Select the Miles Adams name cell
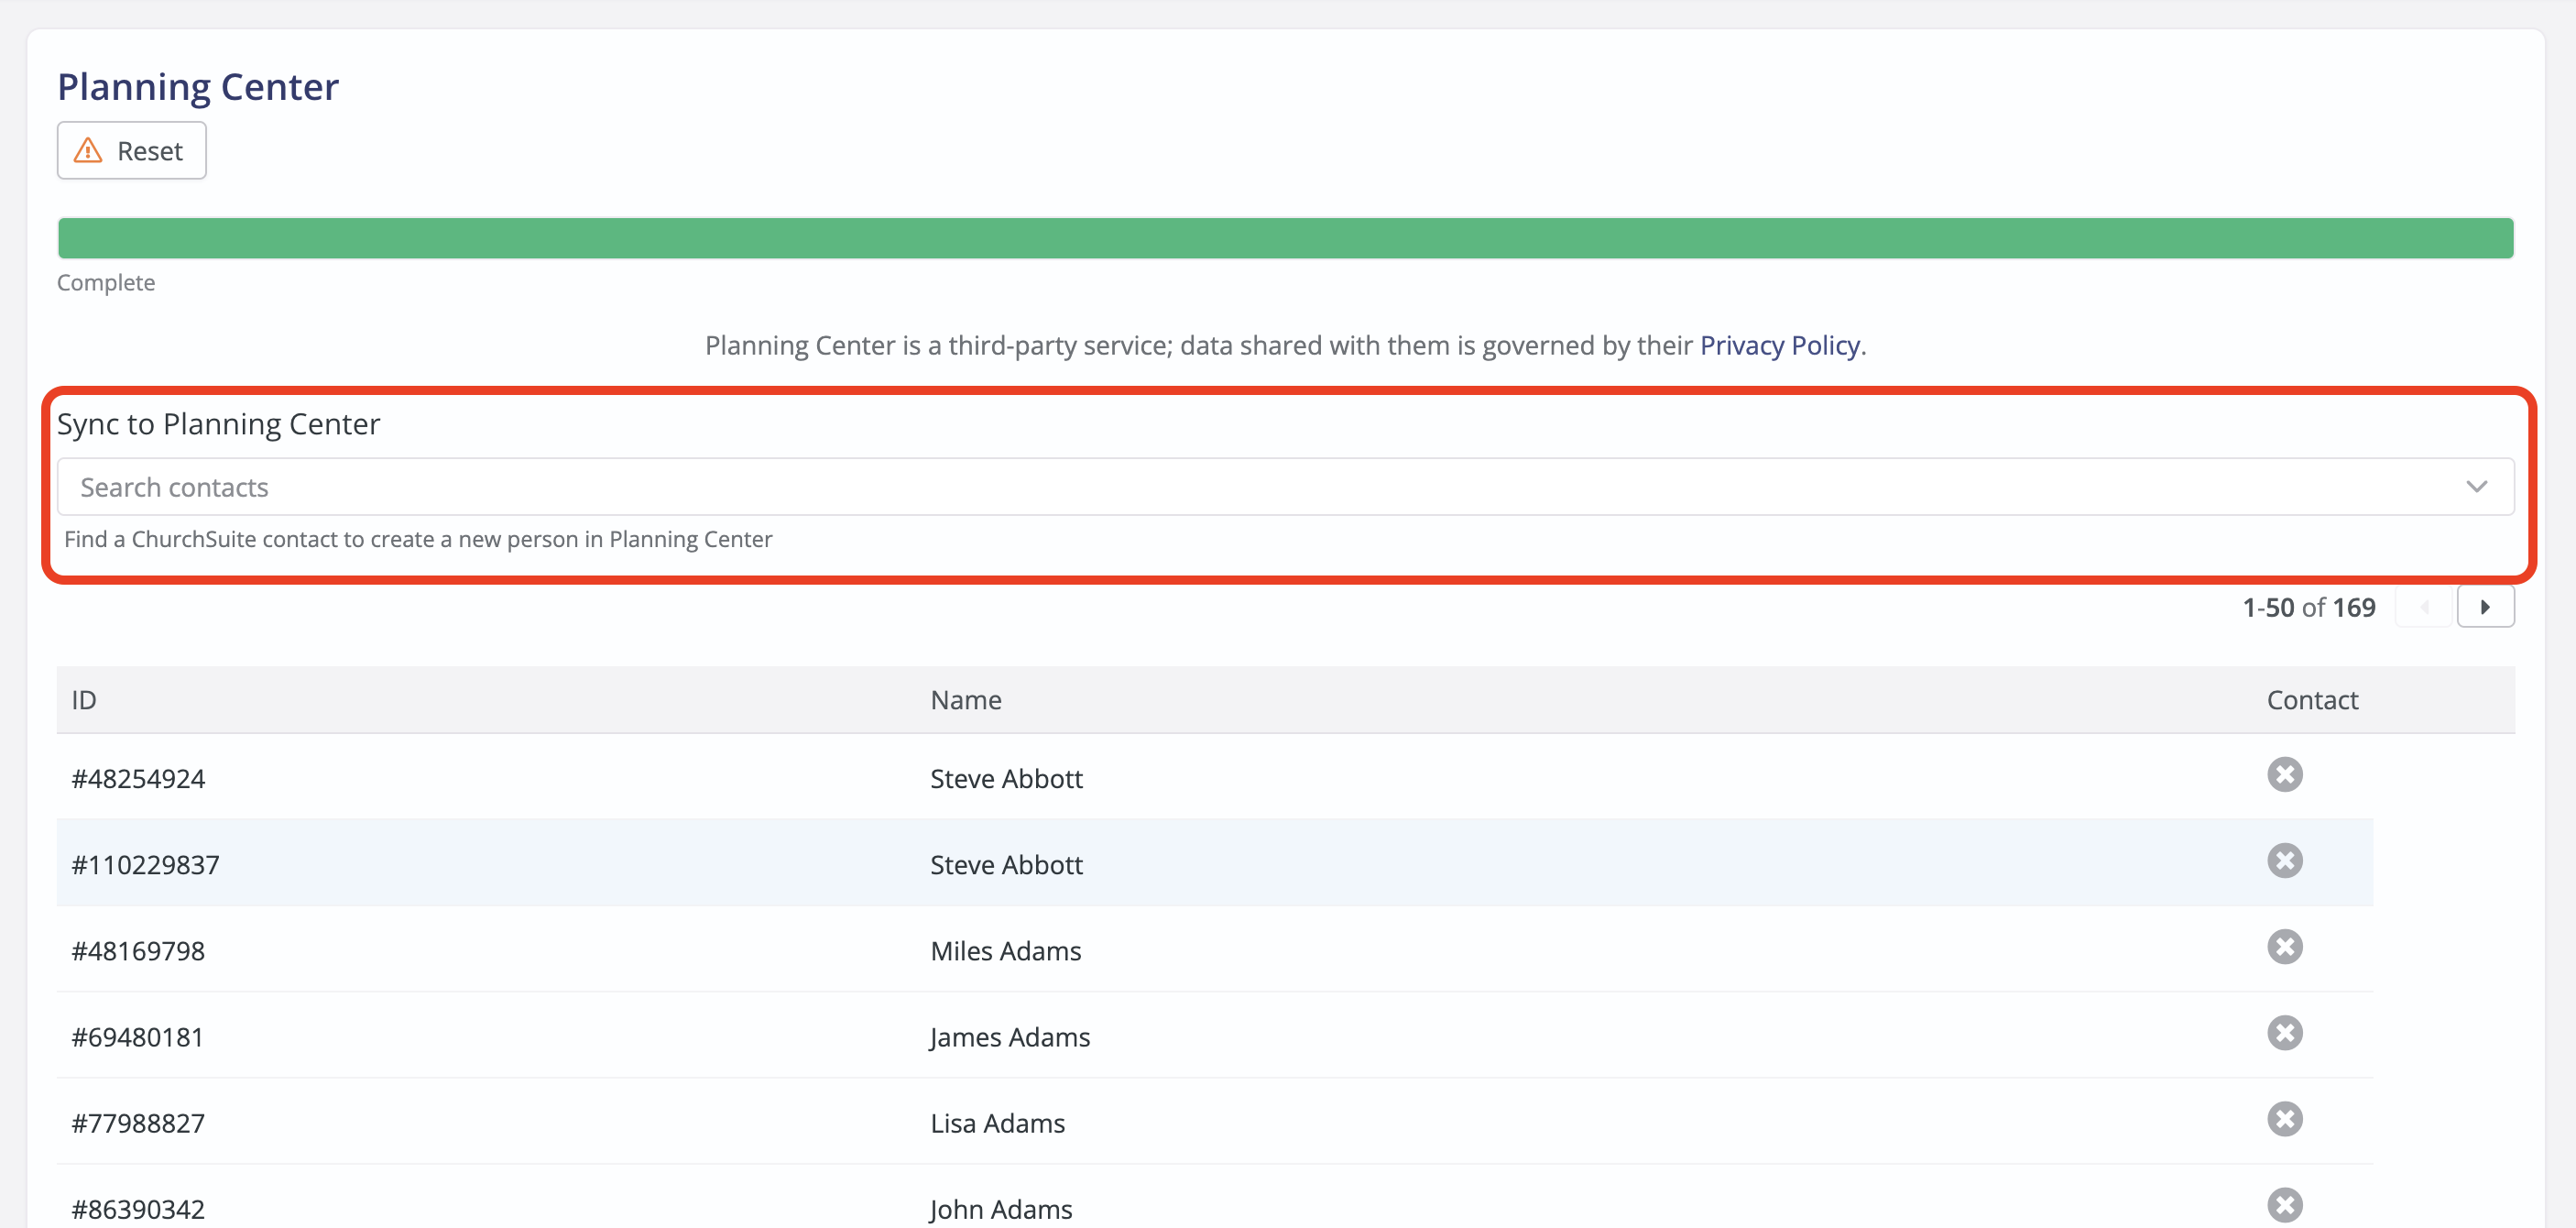2576x1228 pixels. (x=1005, y=951)
